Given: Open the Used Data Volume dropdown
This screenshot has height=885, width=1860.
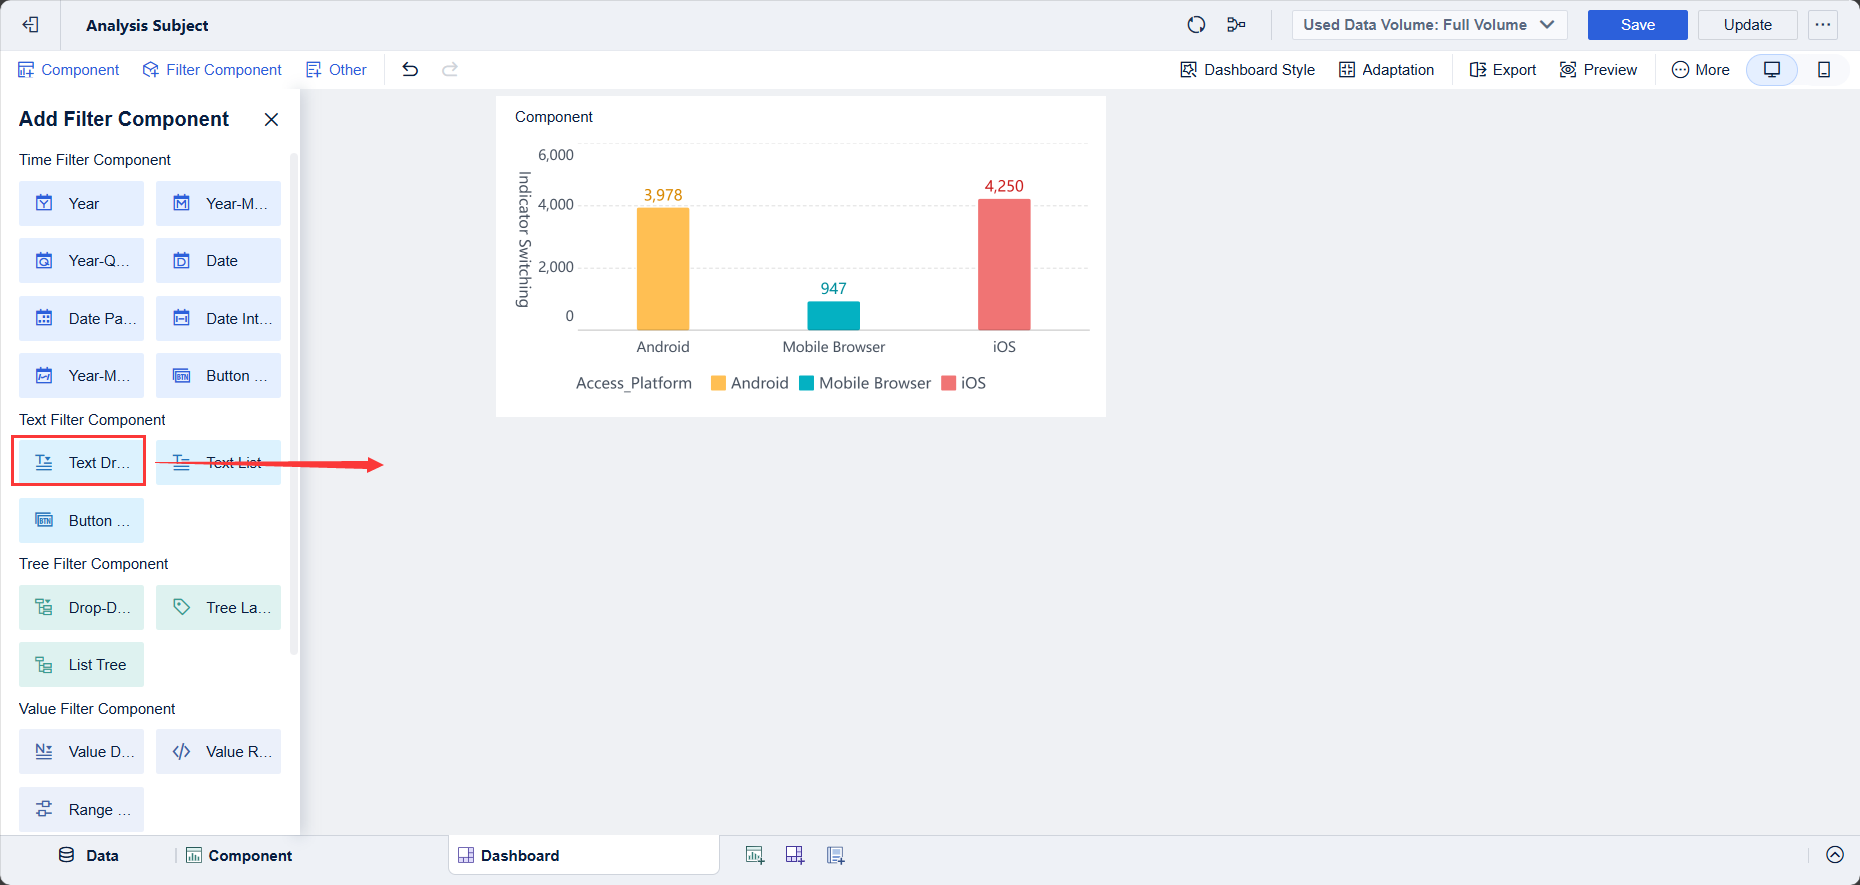Looking at the screenshot, I should point(1429,25).
